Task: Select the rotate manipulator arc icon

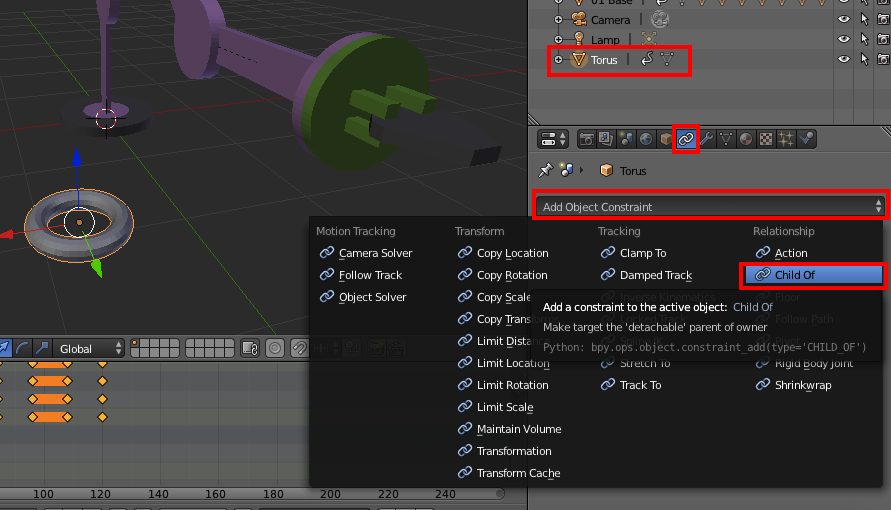Action: pyautogui.click(x=23, y=348)
